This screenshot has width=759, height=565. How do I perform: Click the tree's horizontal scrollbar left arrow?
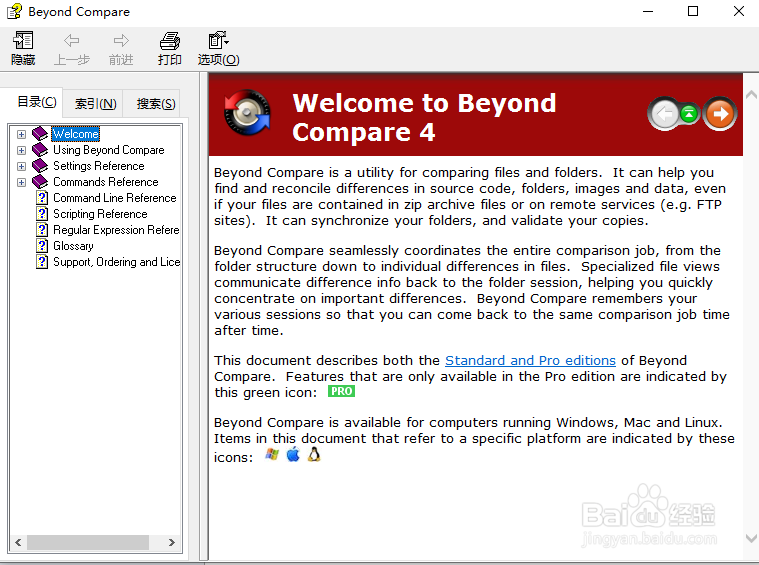click(18, 542)
